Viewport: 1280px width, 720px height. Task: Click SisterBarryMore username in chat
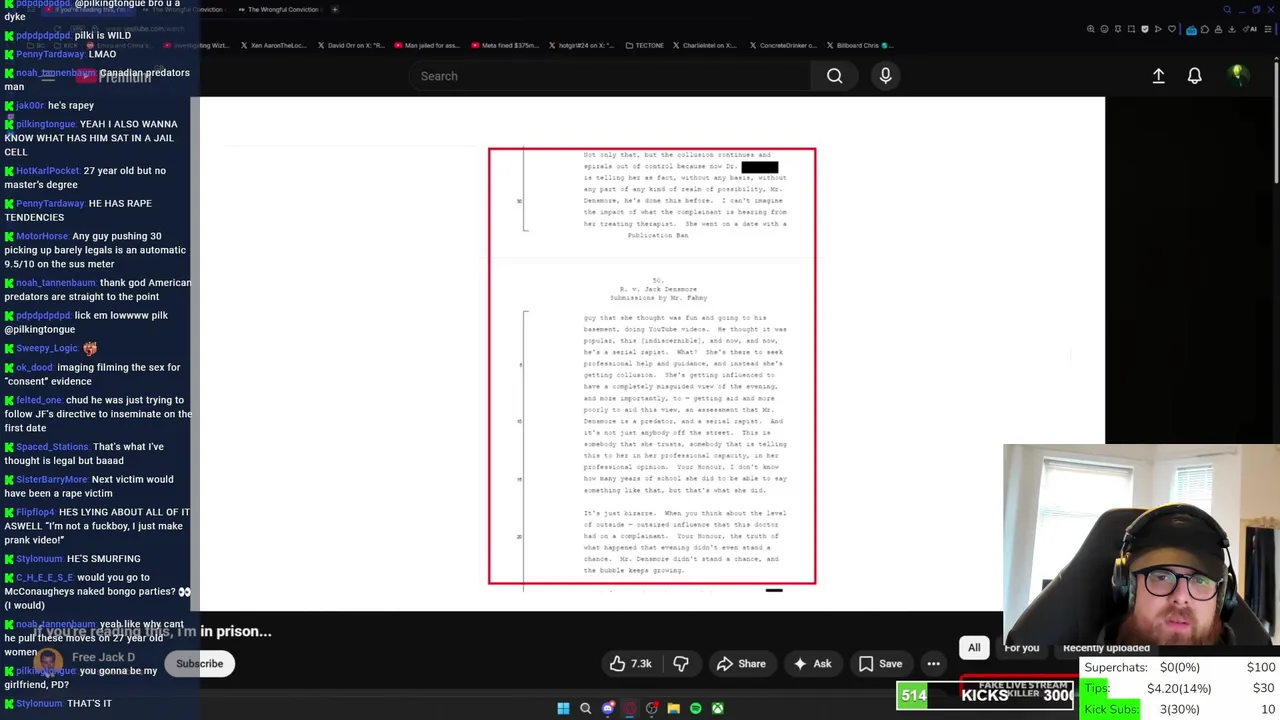click(x=52, y=479)
